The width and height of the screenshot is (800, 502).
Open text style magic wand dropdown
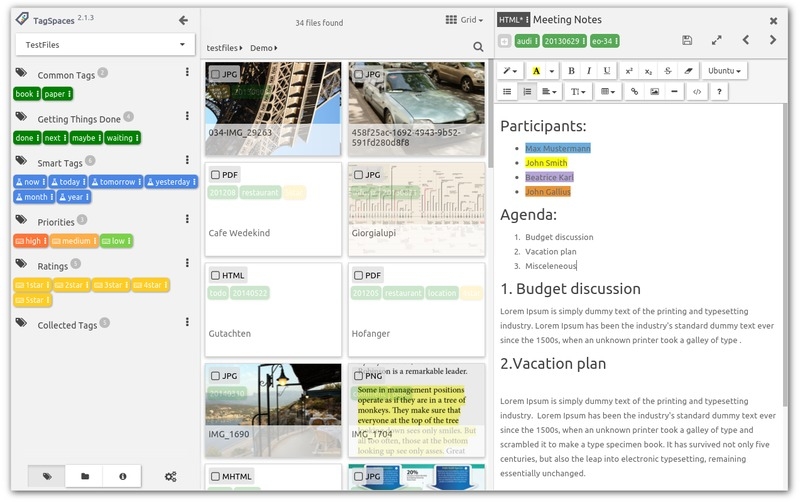510,71
